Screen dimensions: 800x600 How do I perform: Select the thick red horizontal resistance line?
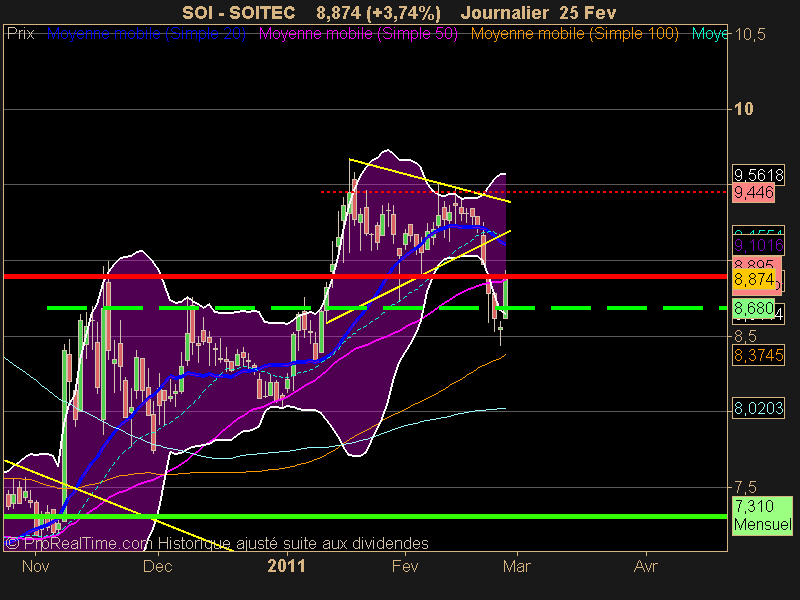[x=365, y=277]
